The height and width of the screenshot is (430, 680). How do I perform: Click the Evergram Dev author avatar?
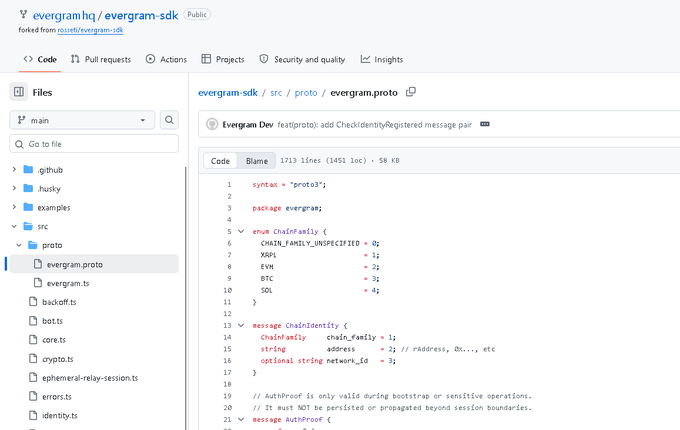212,124
